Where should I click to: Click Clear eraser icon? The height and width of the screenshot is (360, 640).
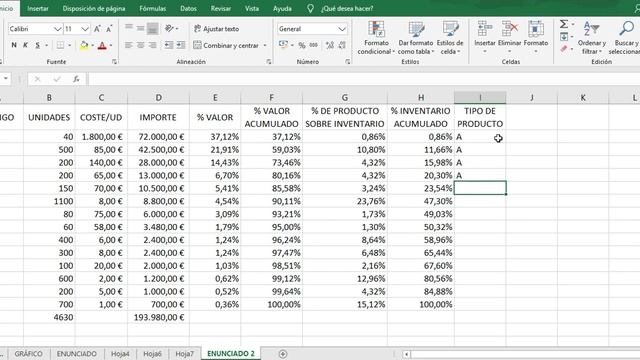564,49
